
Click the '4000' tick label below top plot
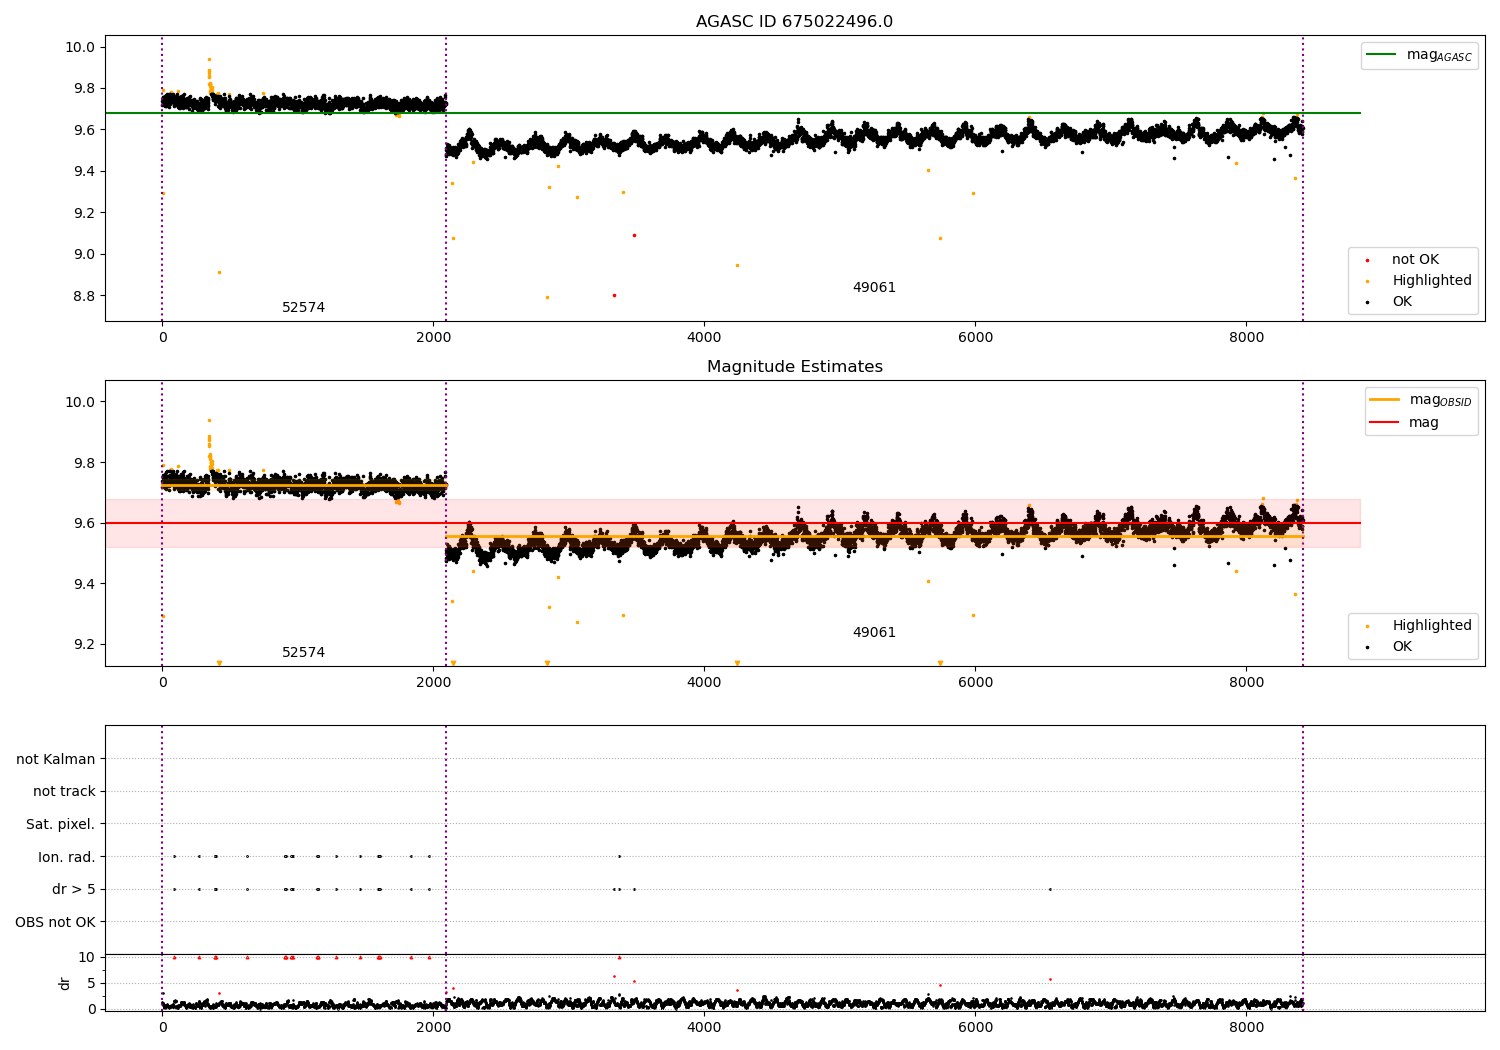(x=704, y=338)
